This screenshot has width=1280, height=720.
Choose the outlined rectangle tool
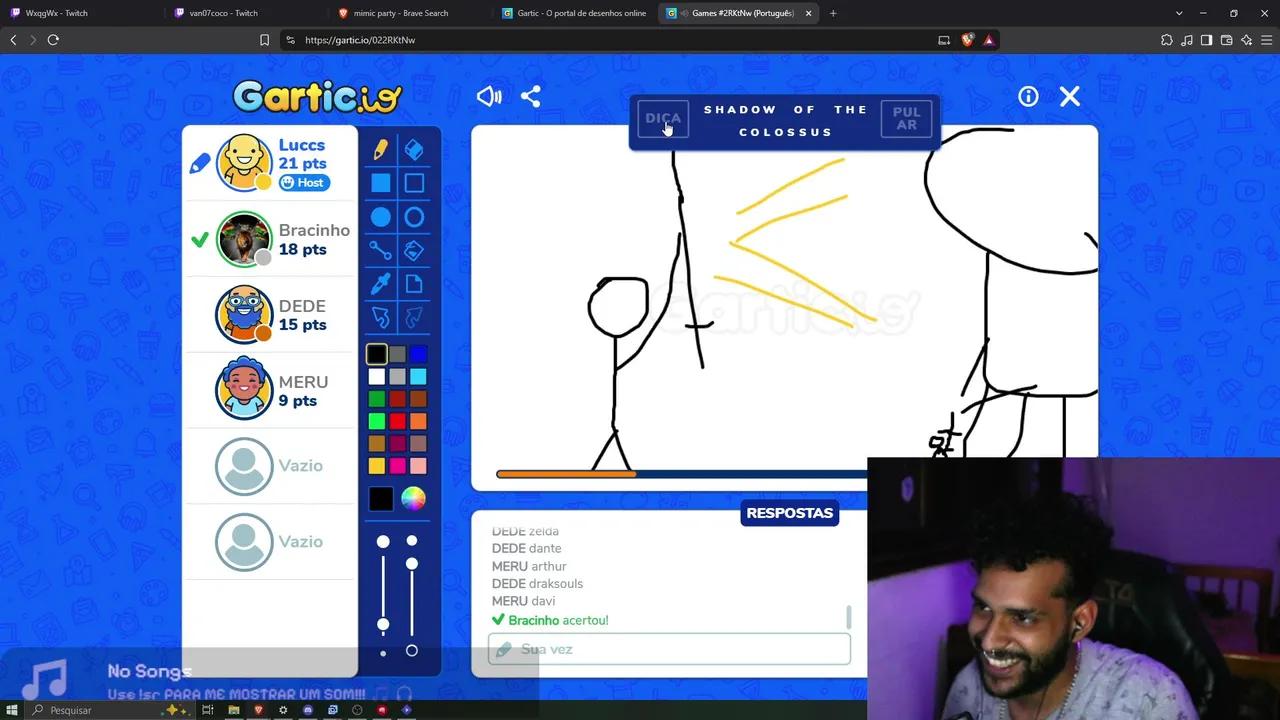(414, 183)
